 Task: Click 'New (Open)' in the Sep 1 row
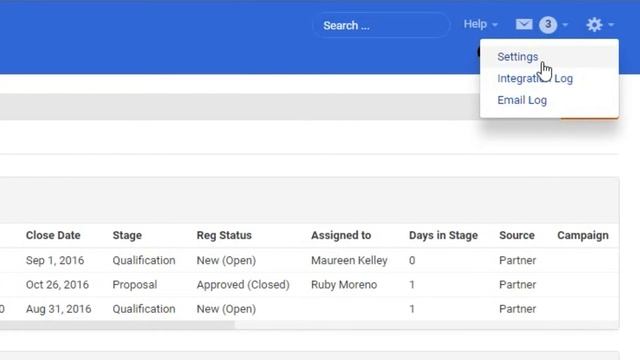click(x=226, y=260)
